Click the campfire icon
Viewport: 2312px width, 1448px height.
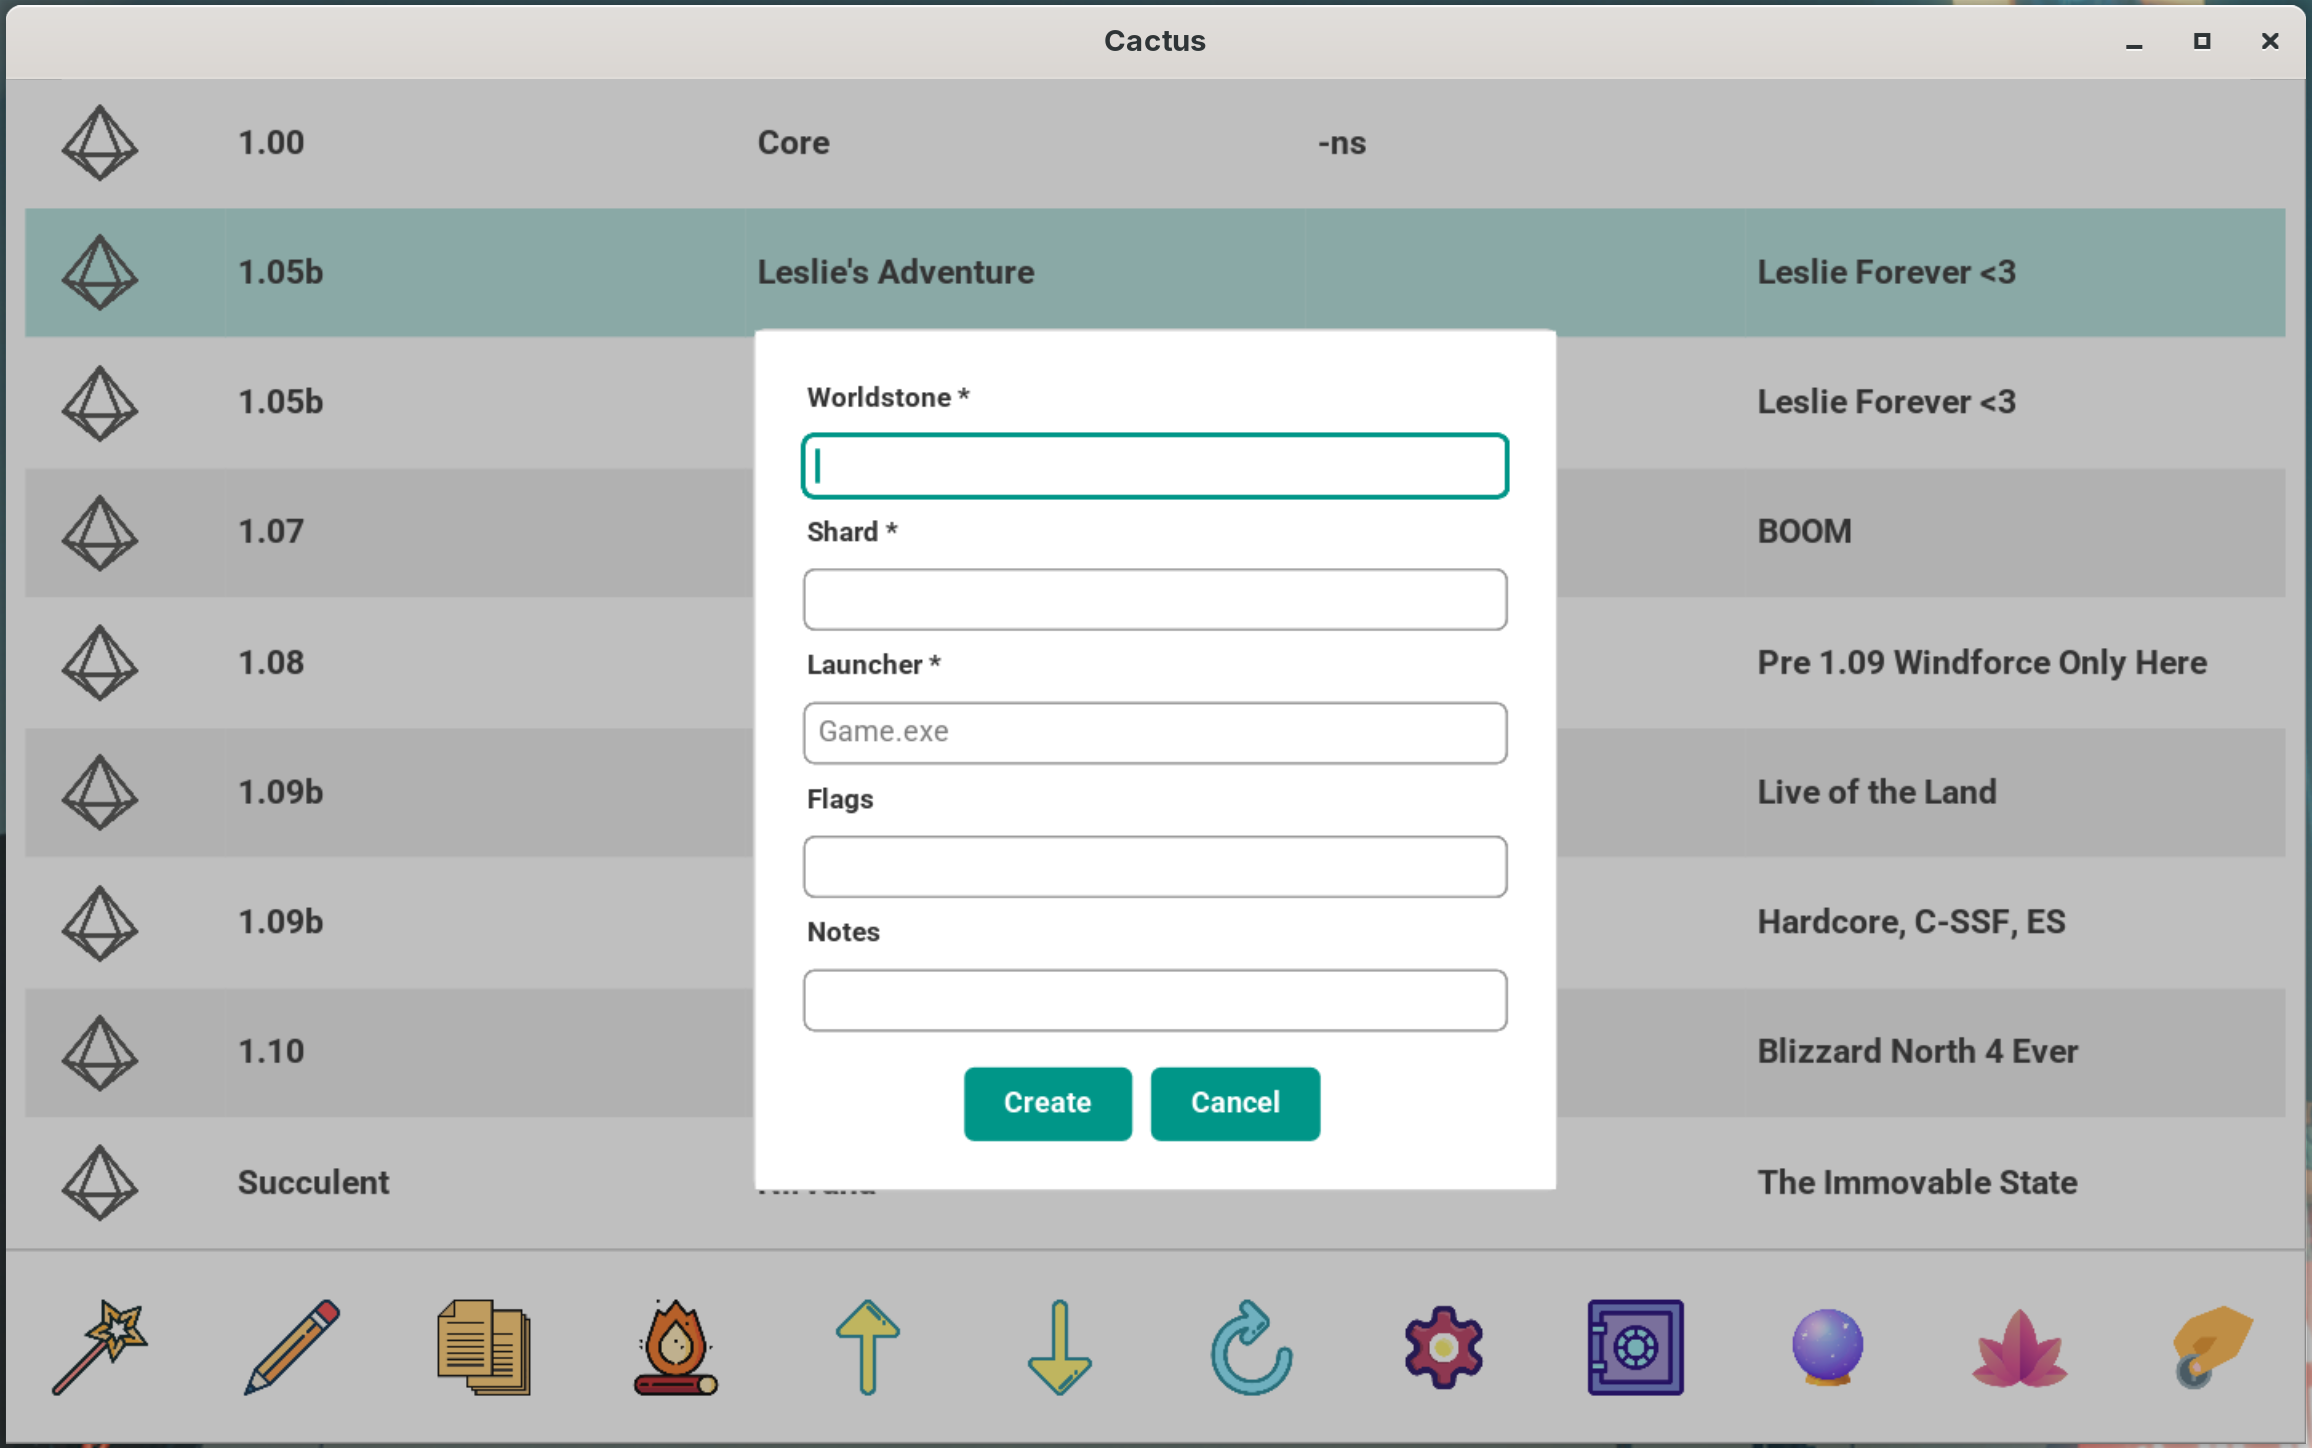(676, 1347)
